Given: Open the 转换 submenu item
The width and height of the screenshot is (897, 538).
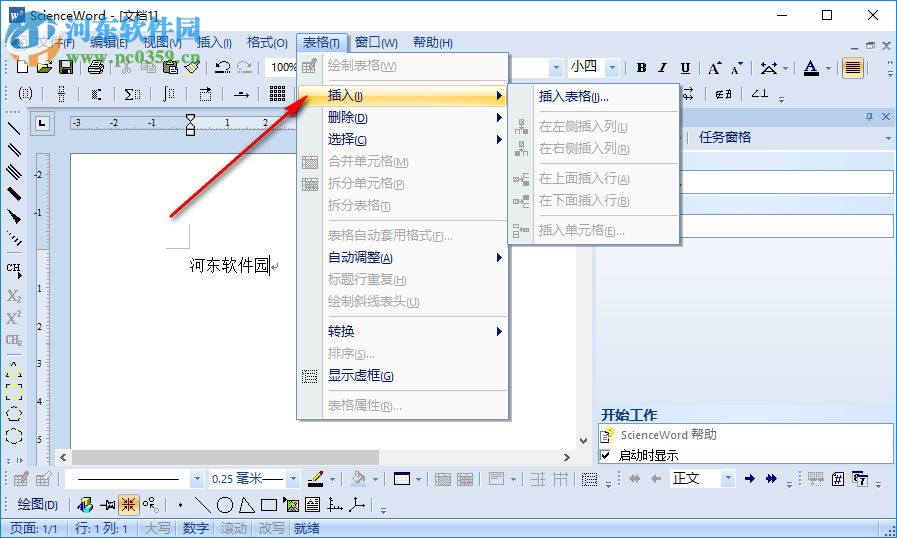Looking at the screenshot, I should coord(403,331).
